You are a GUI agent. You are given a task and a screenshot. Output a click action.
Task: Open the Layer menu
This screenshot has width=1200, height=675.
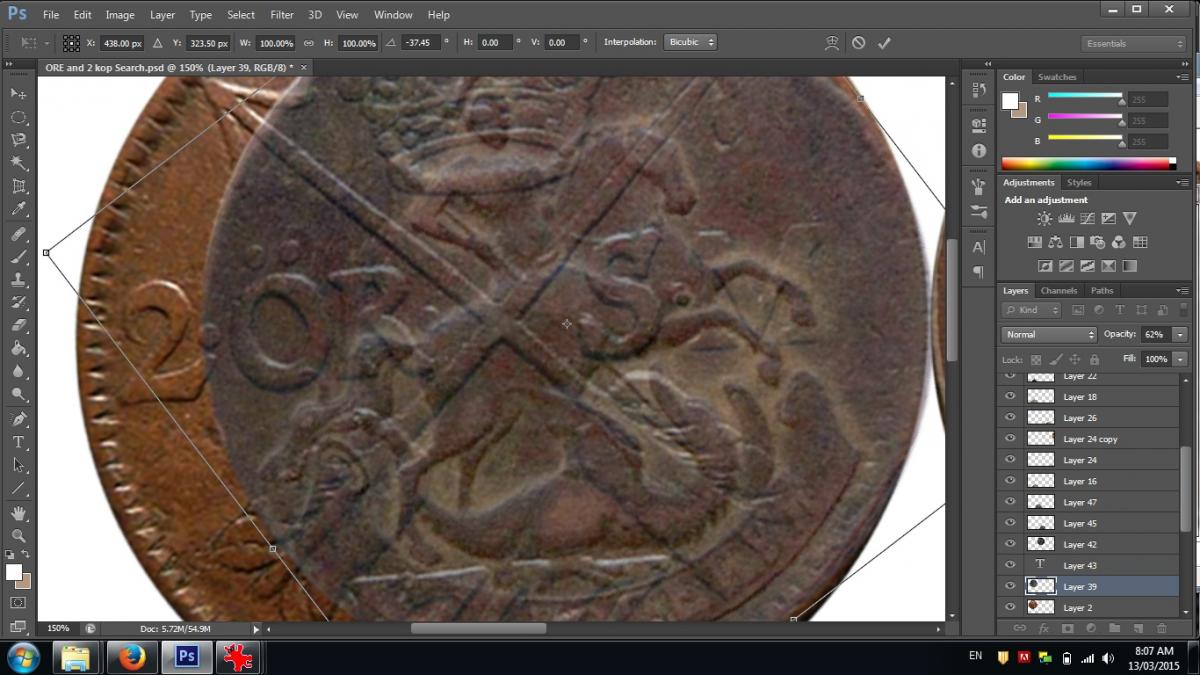[x=162, y=15]
